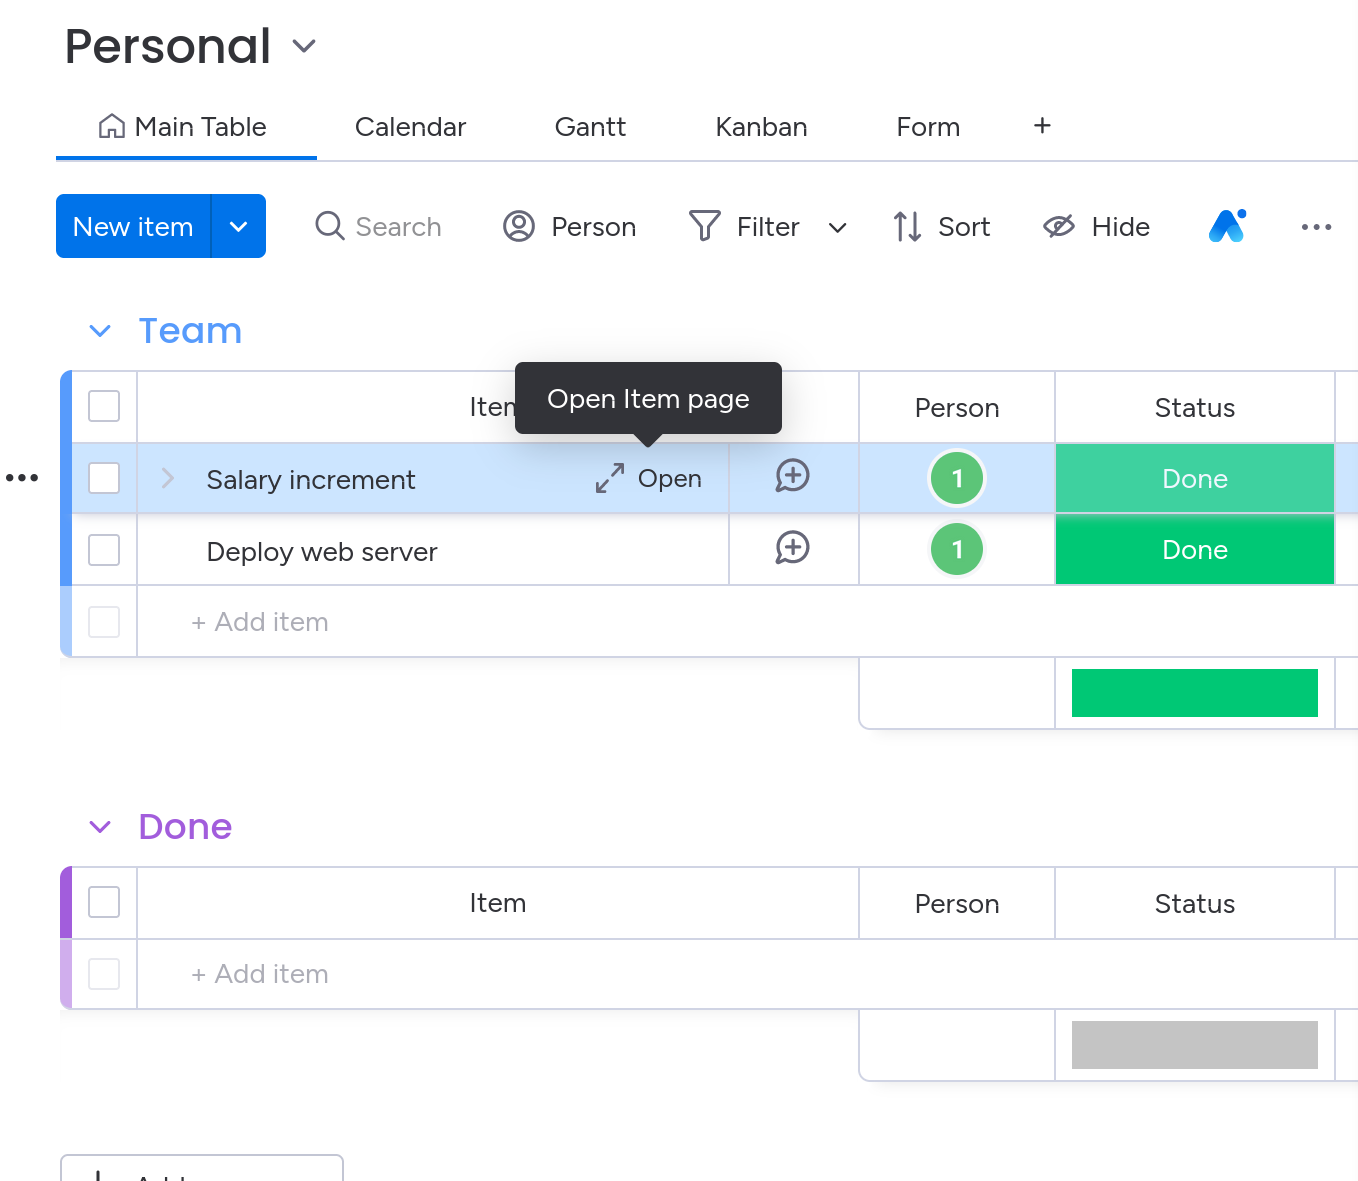Screen dimensions: 1358x1181
Task: Select all items in Team group header
Action: click(x=104, y=407)
